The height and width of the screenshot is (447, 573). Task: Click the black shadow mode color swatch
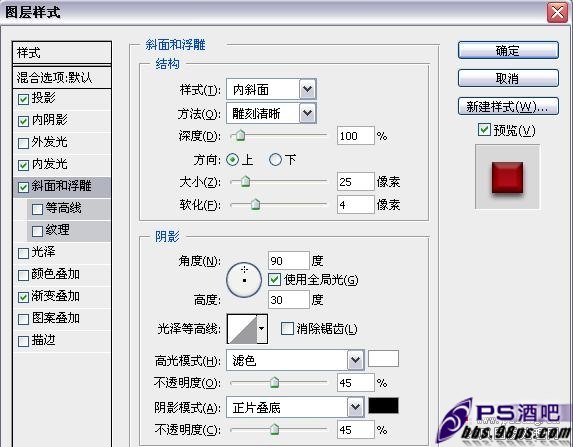click(383, 406)
